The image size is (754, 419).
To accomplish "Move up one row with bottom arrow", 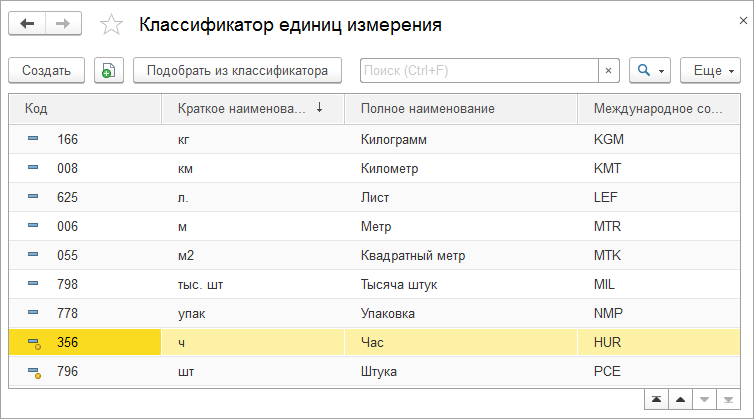I will click(681, 399).
